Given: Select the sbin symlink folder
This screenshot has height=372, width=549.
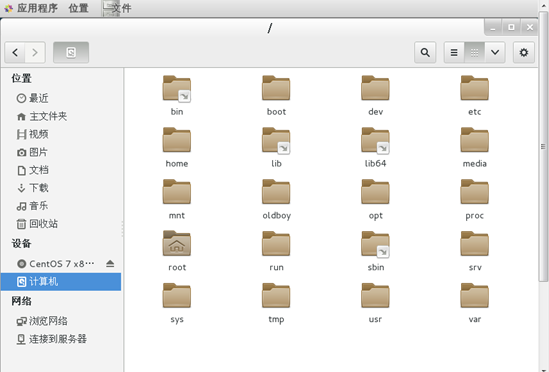Looking at the screenshot, I should click(x=375, y=244).
